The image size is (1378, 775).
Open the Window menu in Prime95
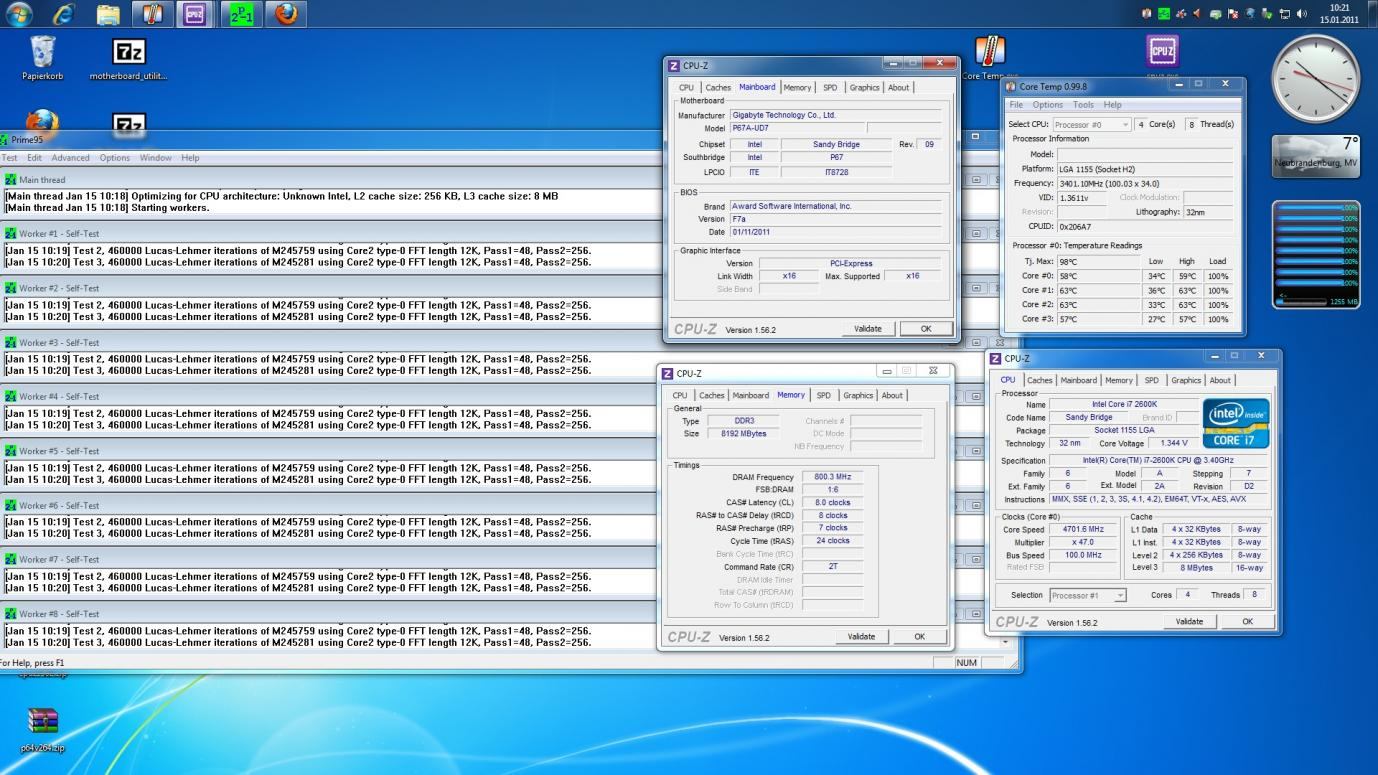(156, 158)
